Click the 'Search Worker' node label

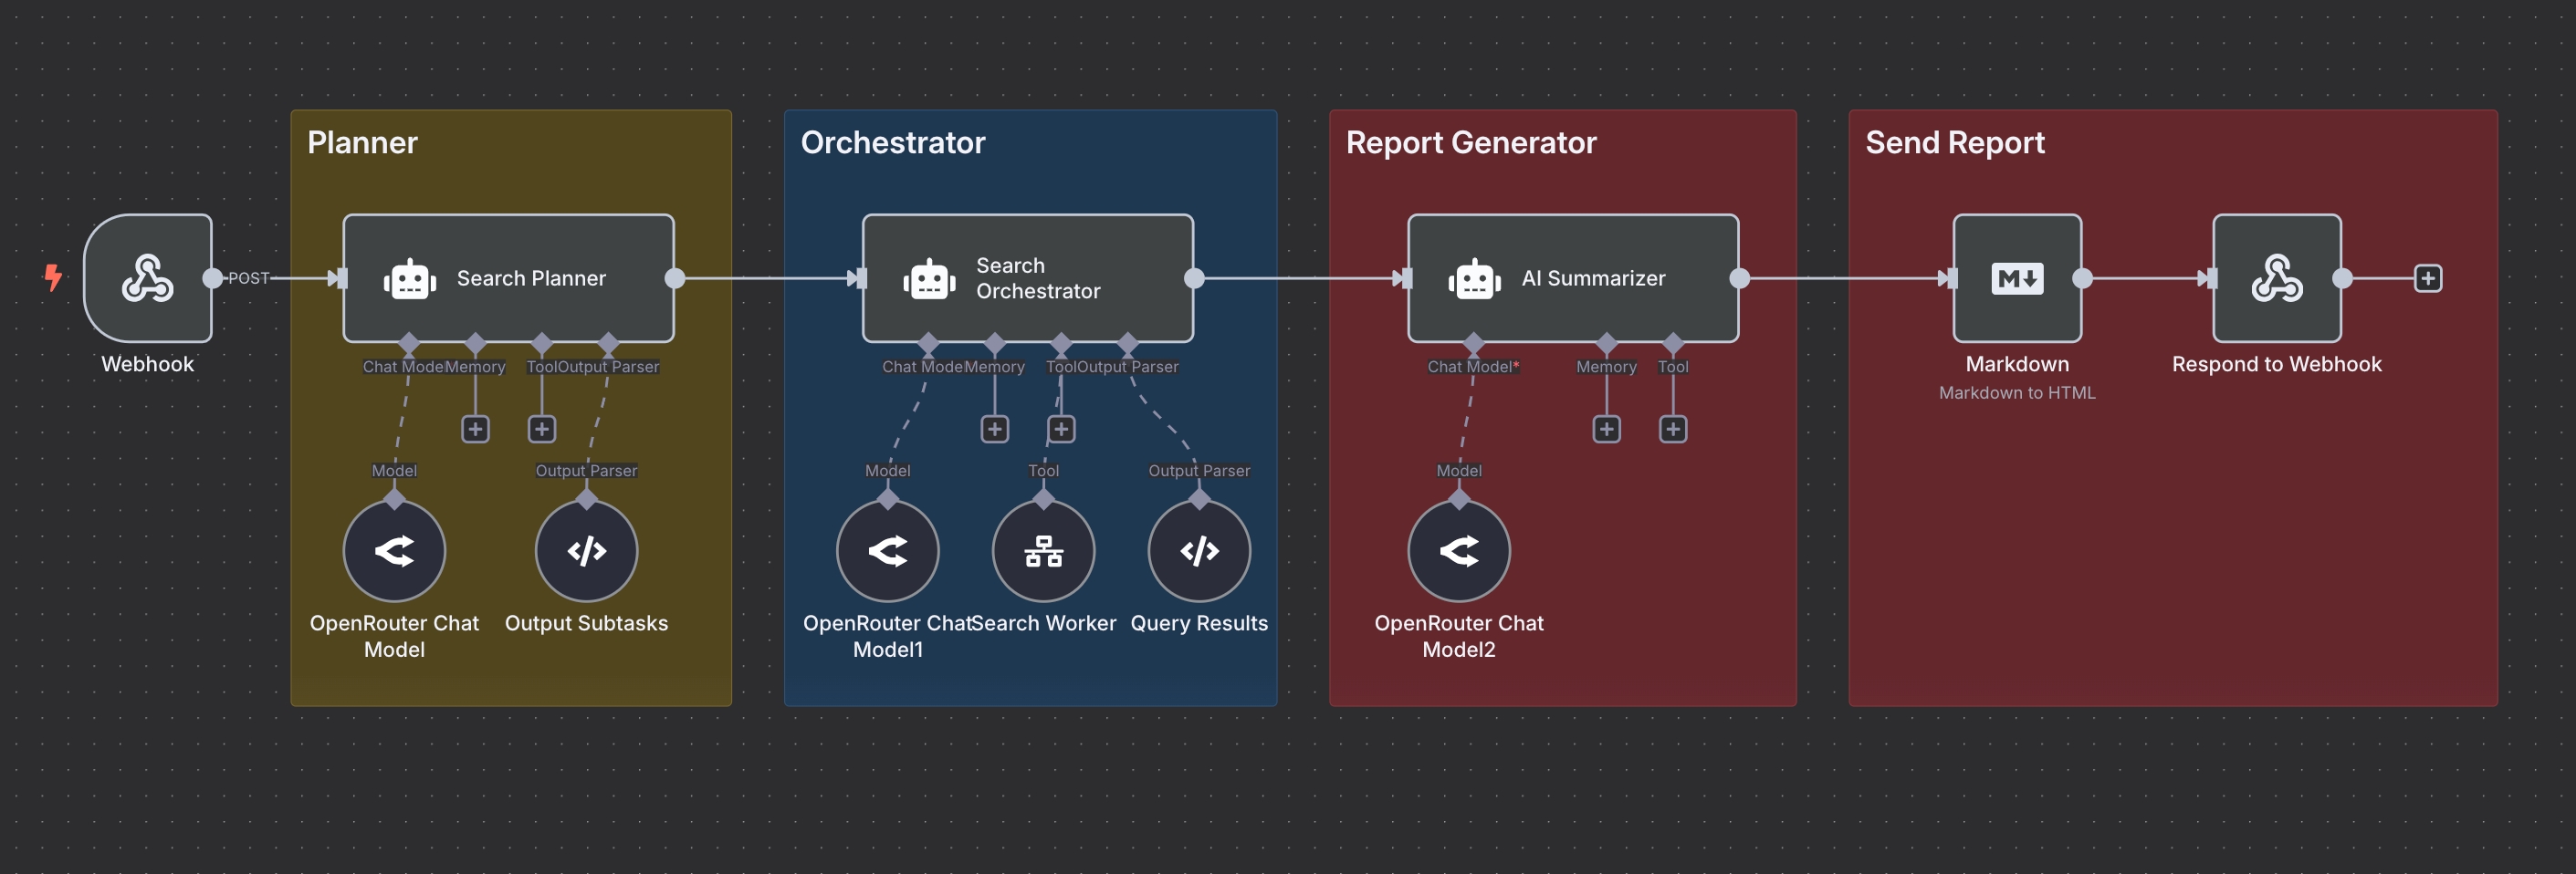pos(1043,623)
